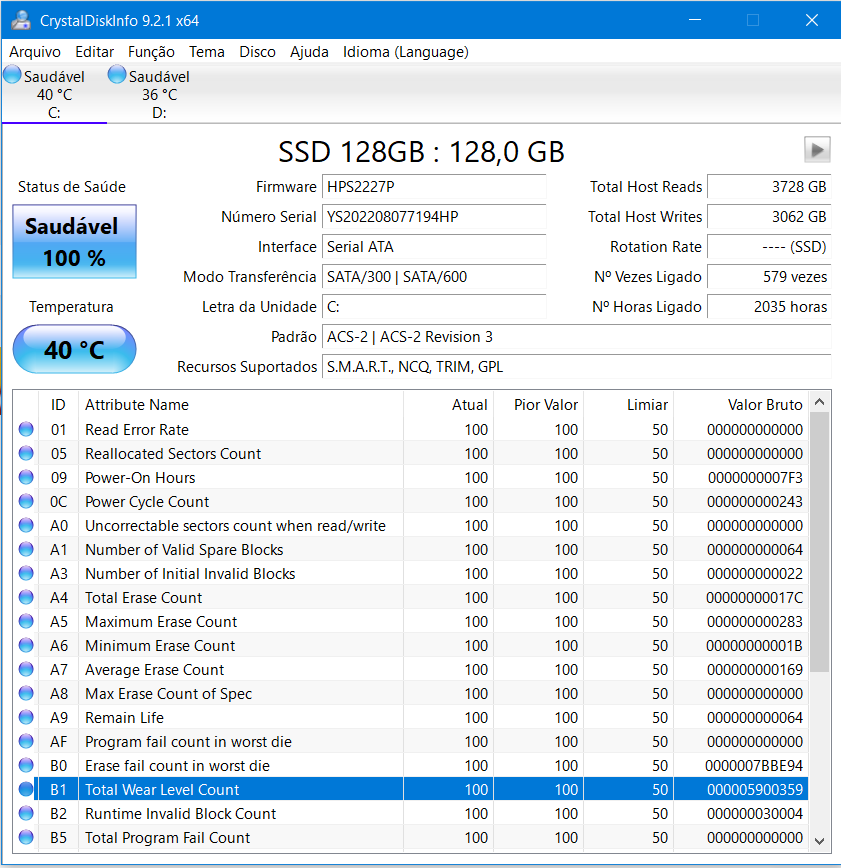Click the status circle for Power Cycle Count
The width and height of the screenshot is (841, 868).
tap(26, 501)
